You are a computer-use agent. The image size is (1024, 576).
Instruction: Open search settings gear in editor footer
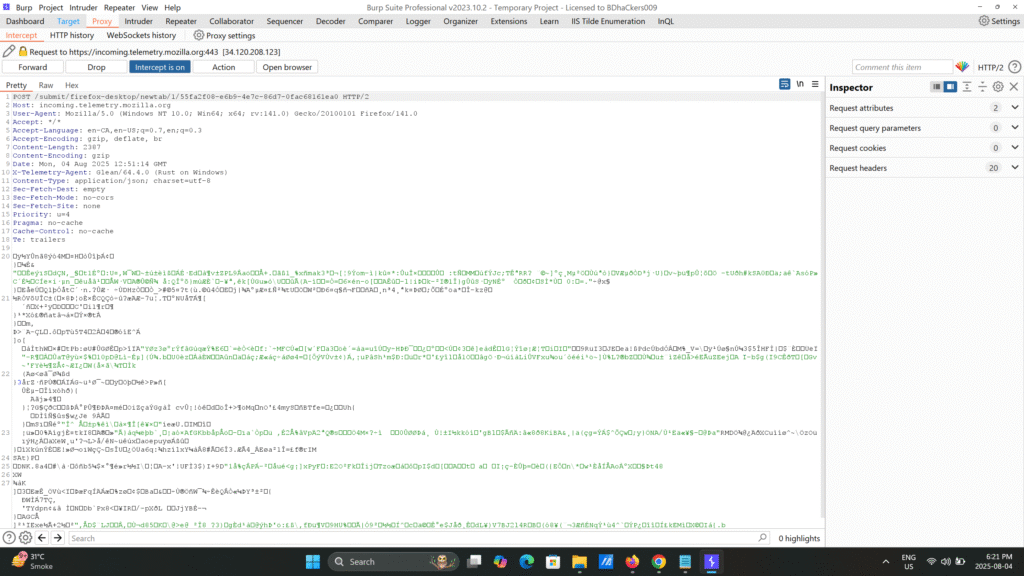coord(25,537)
